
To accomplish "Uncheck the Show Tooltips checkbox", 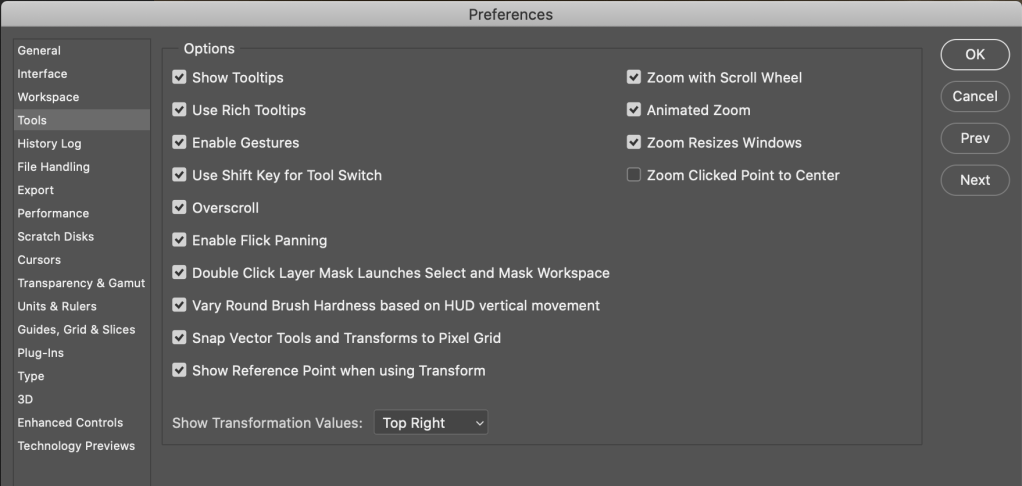I will coord(180,78).
